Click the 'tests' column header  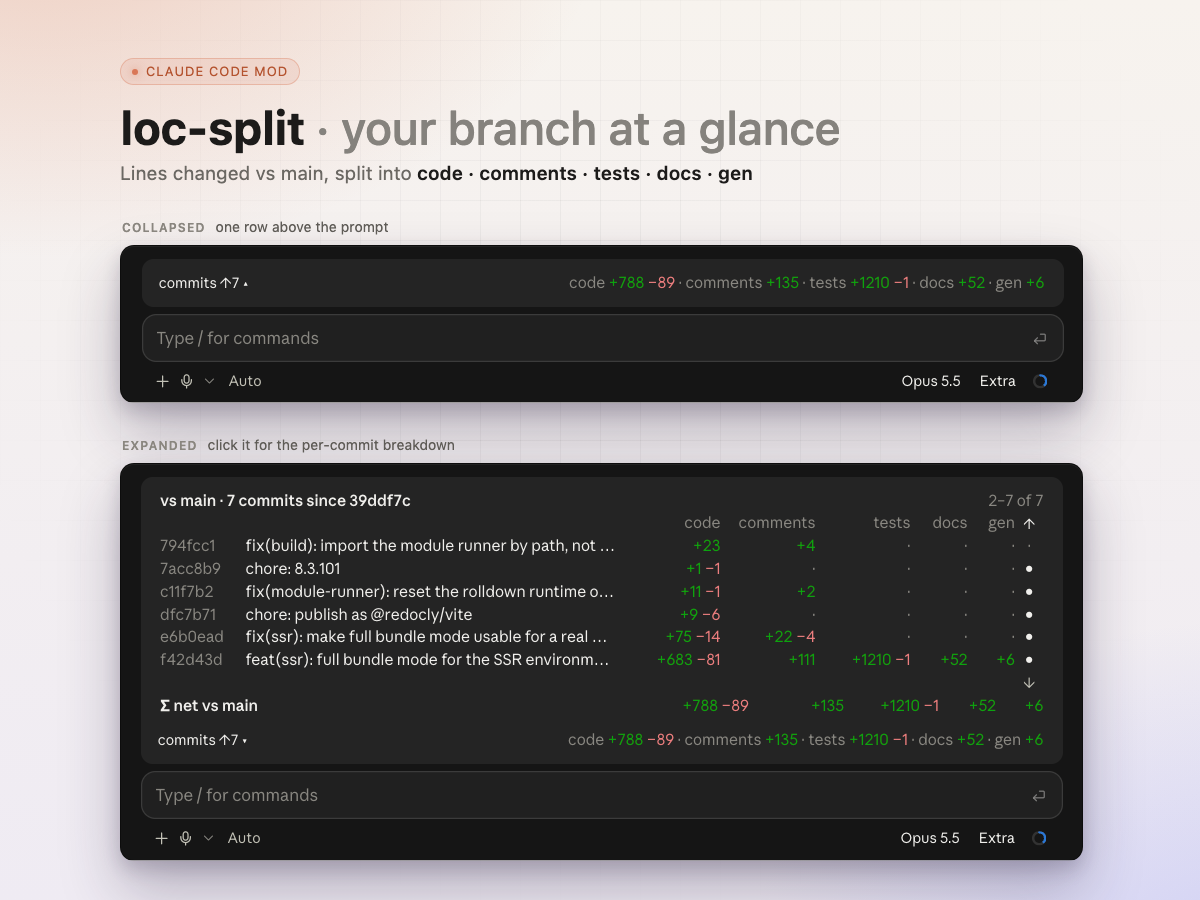click(892, 523)
